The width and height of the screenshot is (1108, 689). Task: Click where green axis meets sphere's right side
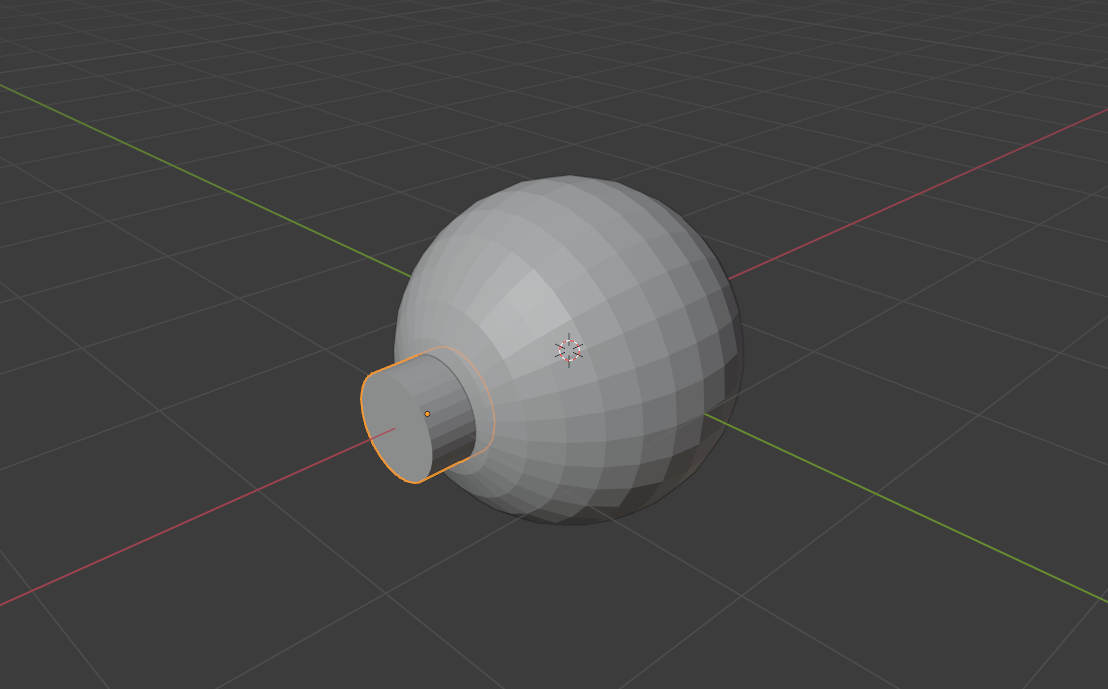tap(705, 414)
